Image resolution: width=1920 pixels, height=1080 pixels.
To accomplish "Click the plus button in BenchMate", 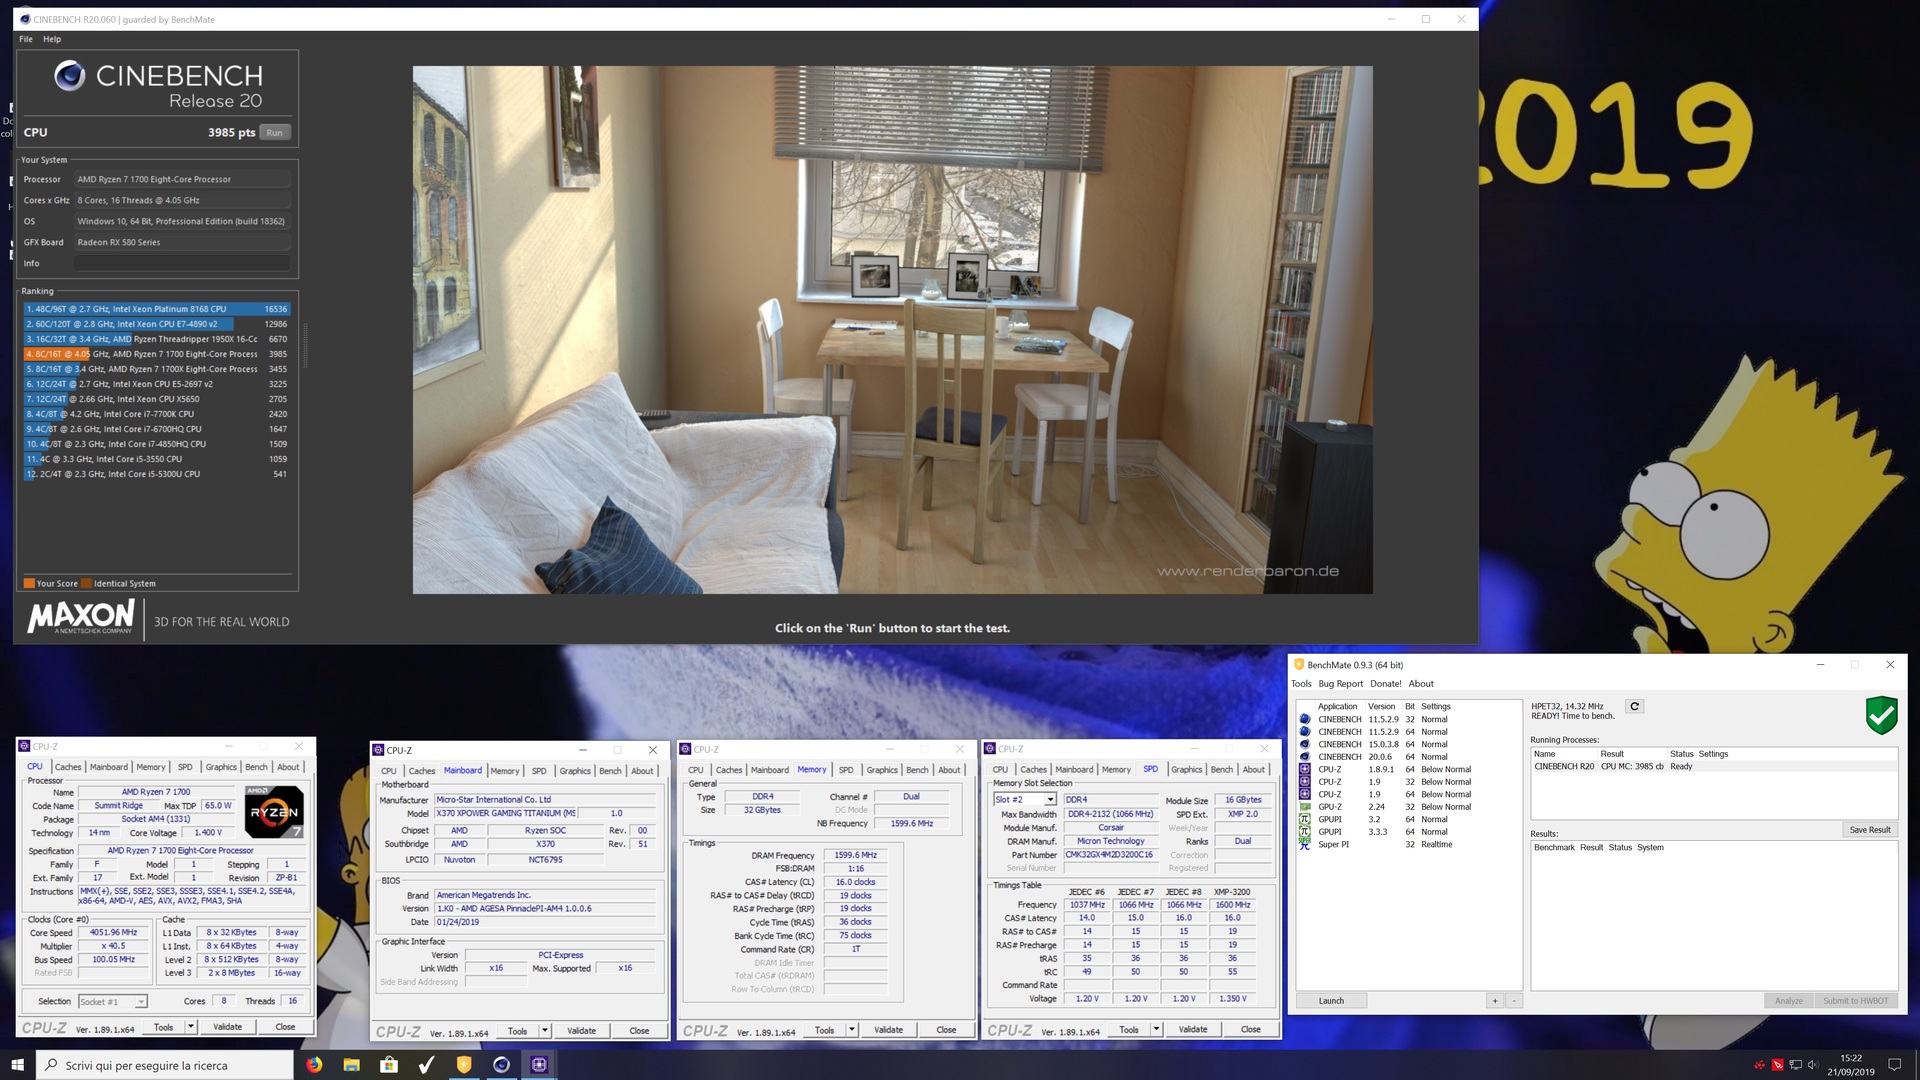I will pyautogui.click(x=1495, y=1001).
